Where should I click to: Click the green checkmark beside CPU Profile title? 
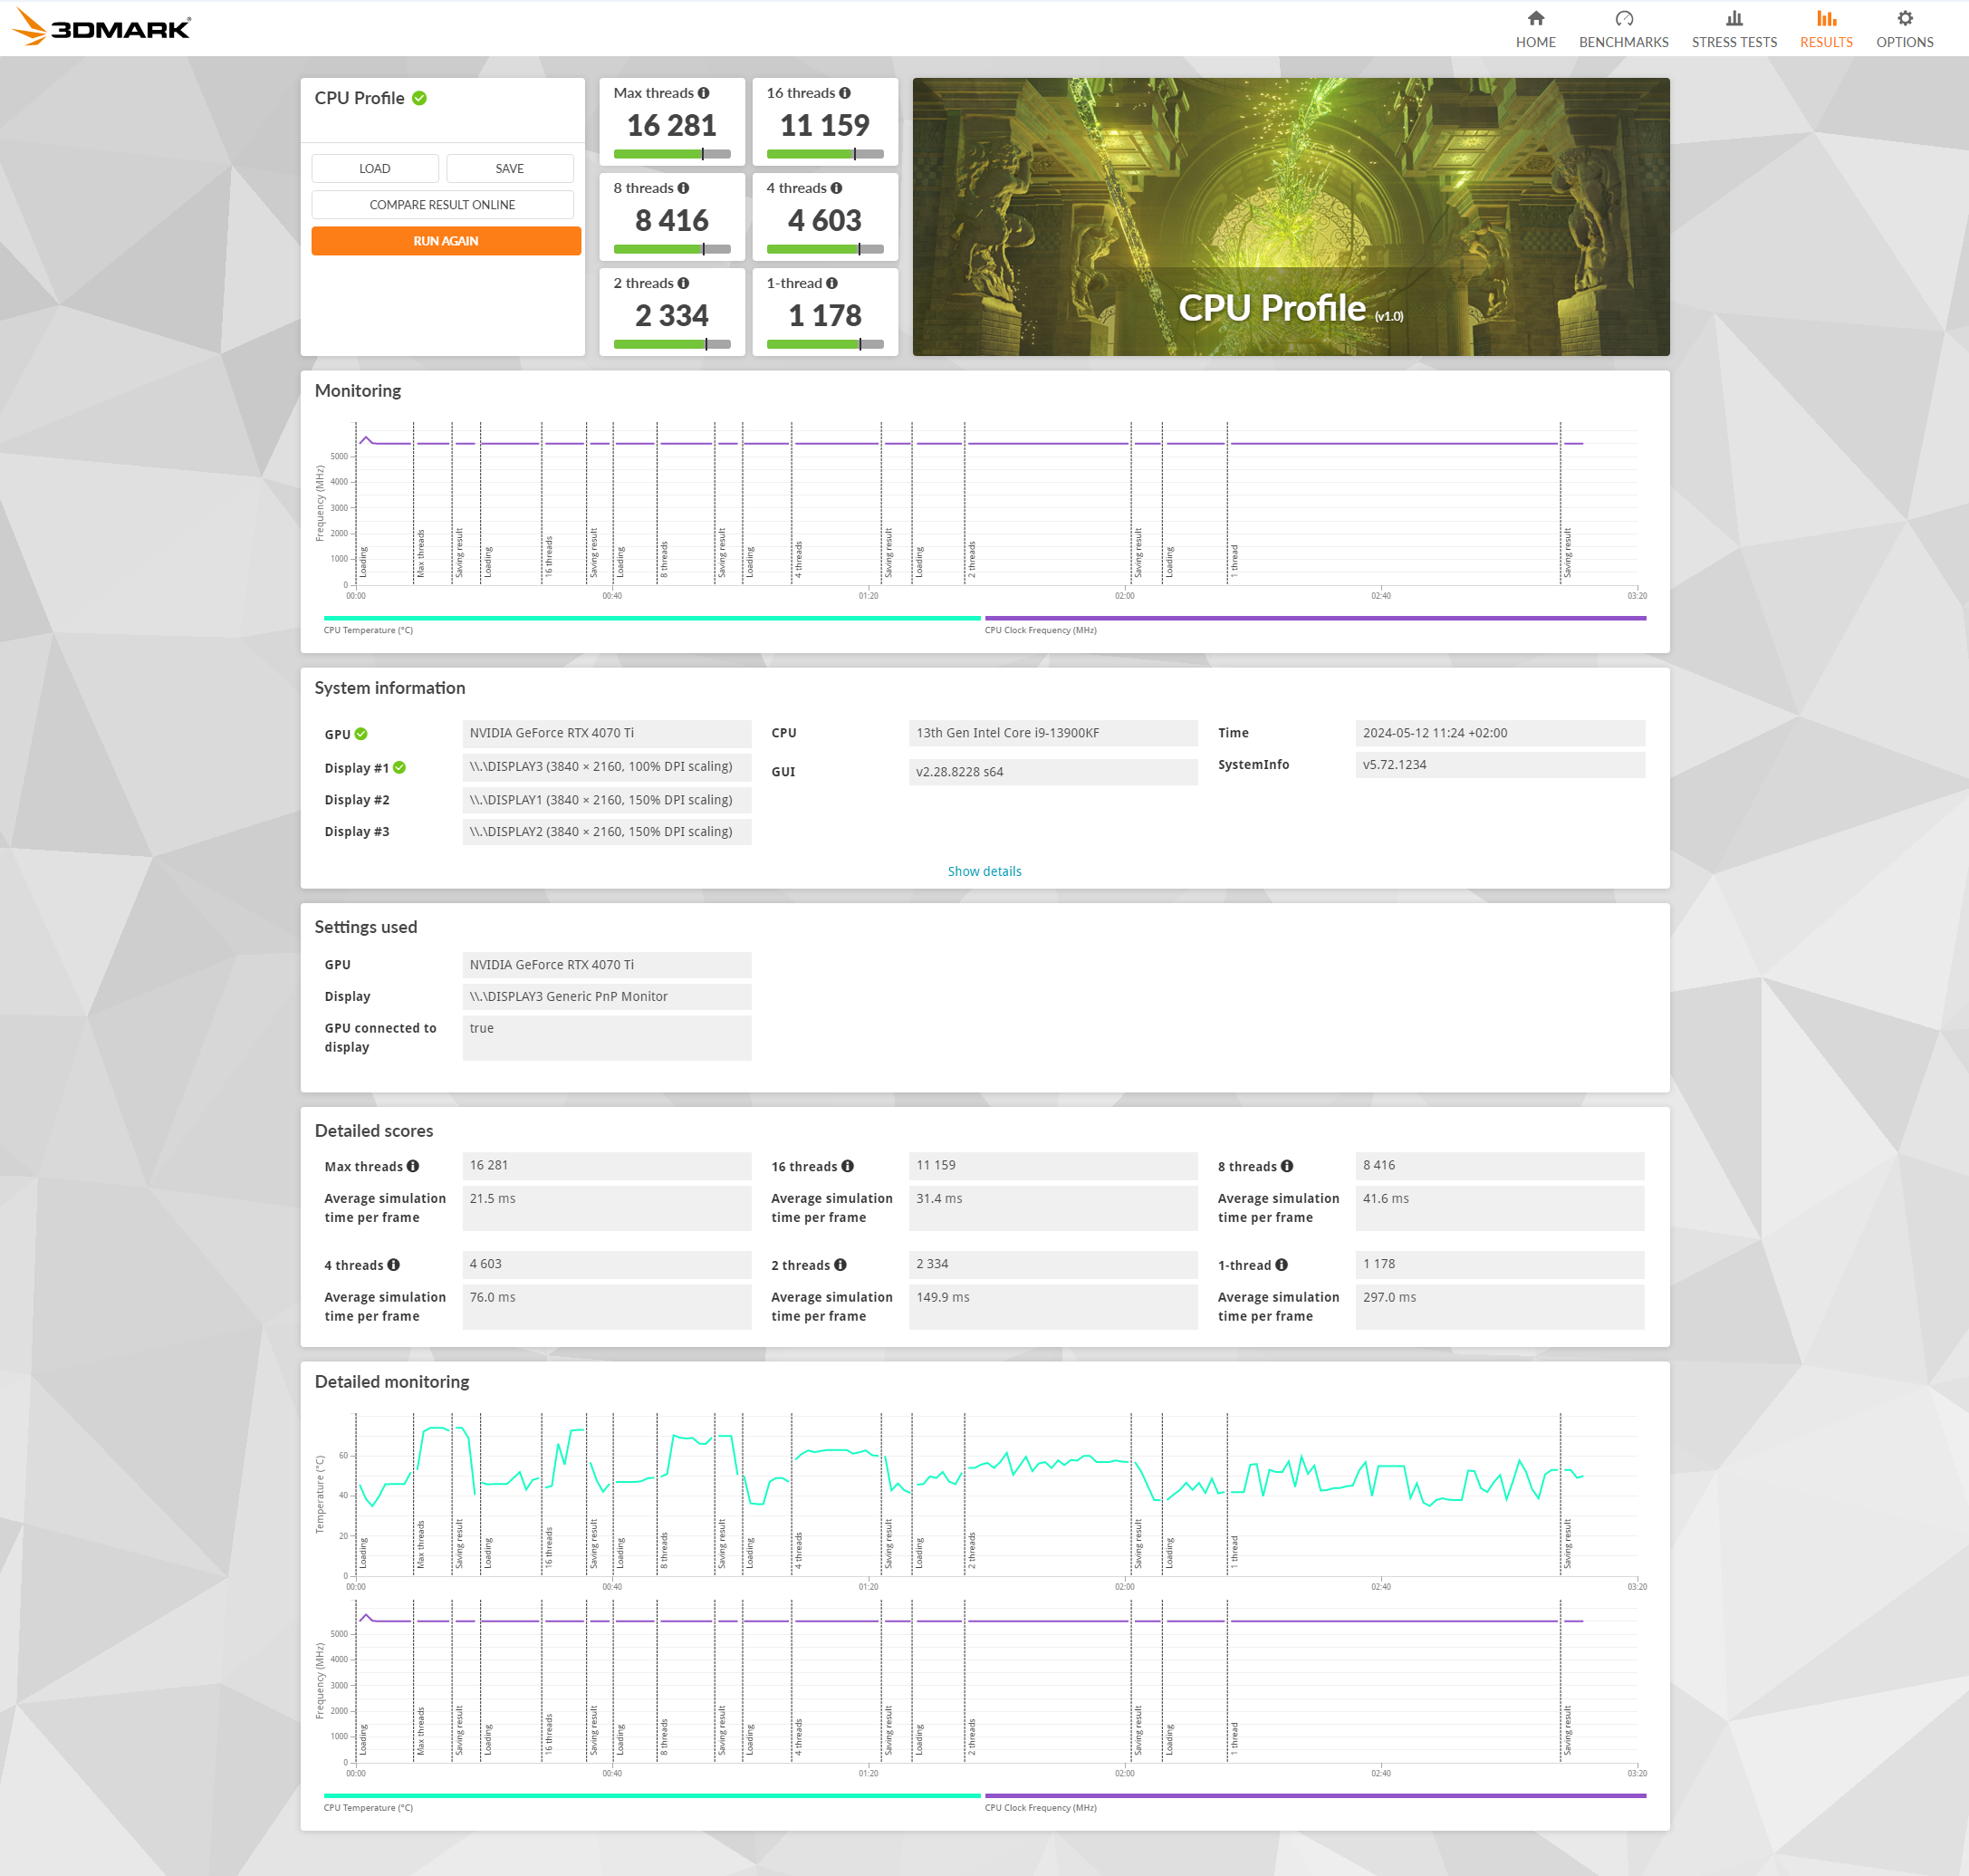[419, 98]
